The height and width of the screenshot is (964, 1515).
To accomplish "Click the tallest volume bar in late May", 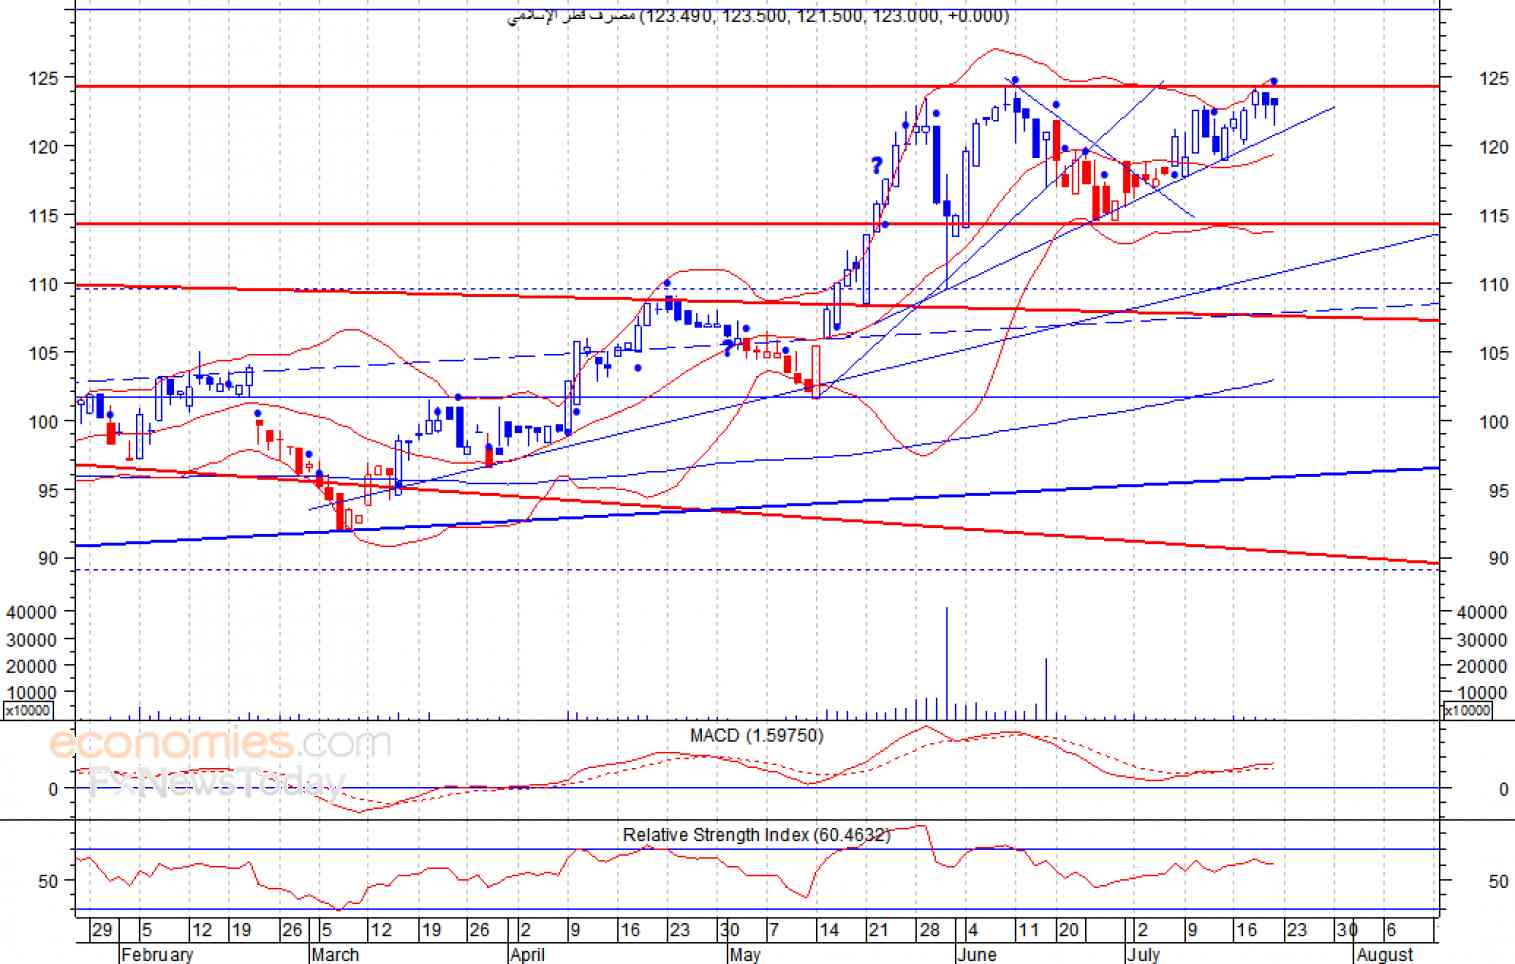I will click(946, 662).
